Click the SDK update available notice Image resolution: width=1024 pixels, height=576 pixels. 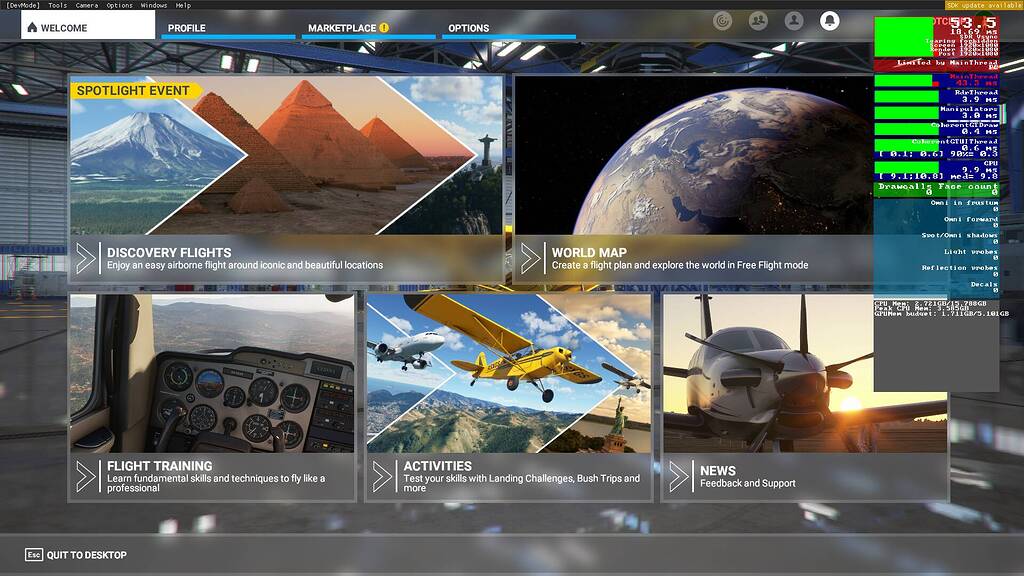point(982,5)
